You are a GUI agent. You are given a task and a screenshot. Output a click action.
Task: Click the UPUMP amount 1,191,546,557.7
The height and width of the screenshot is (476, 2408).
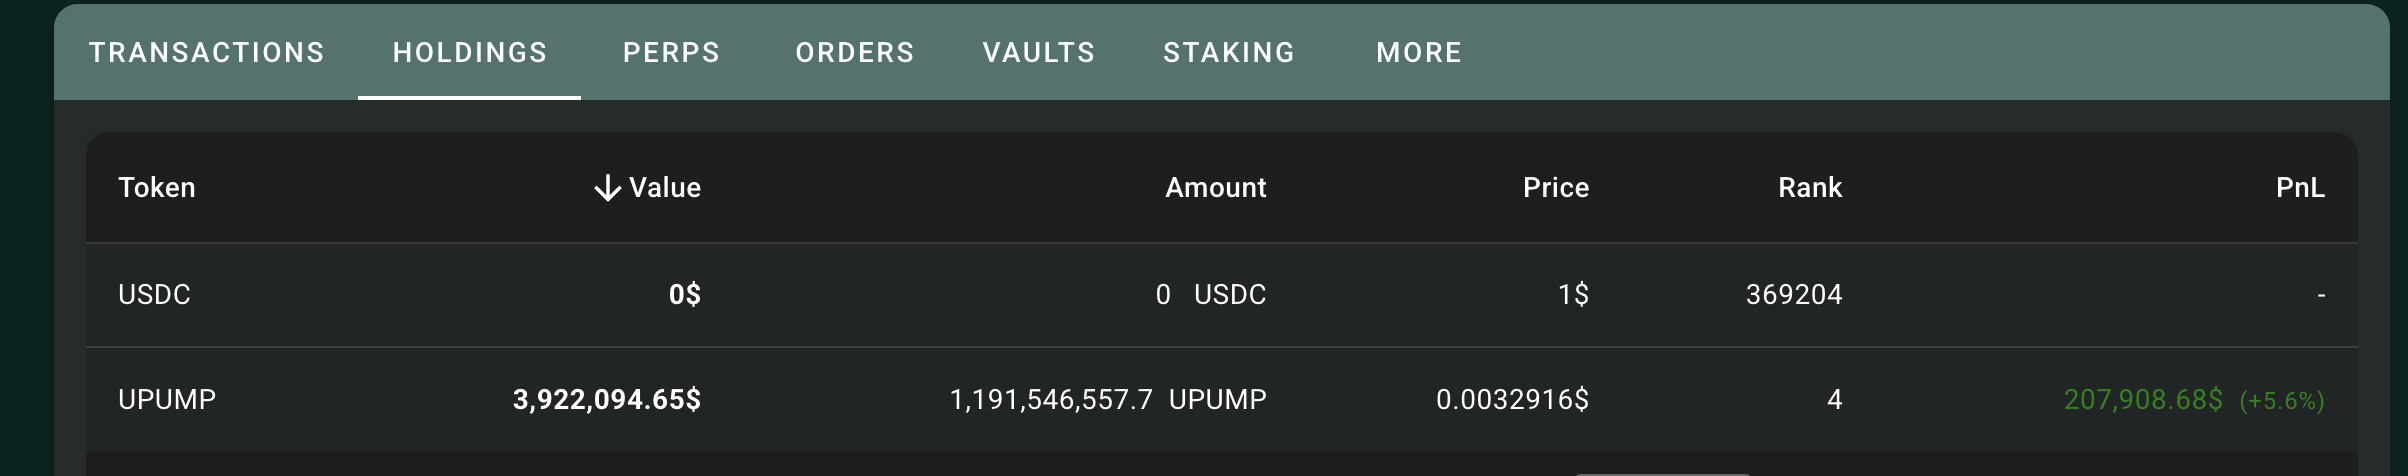(x=1050, y=400)
